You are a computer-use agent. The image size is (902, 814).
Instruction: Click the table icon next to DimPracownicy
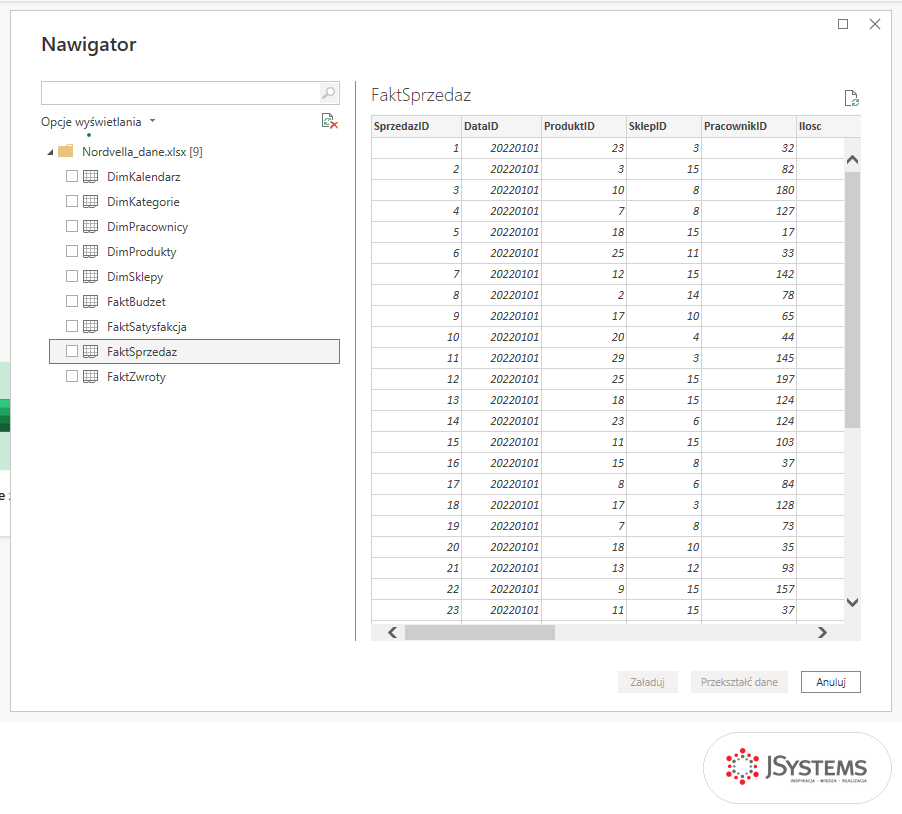pos(90,227)
